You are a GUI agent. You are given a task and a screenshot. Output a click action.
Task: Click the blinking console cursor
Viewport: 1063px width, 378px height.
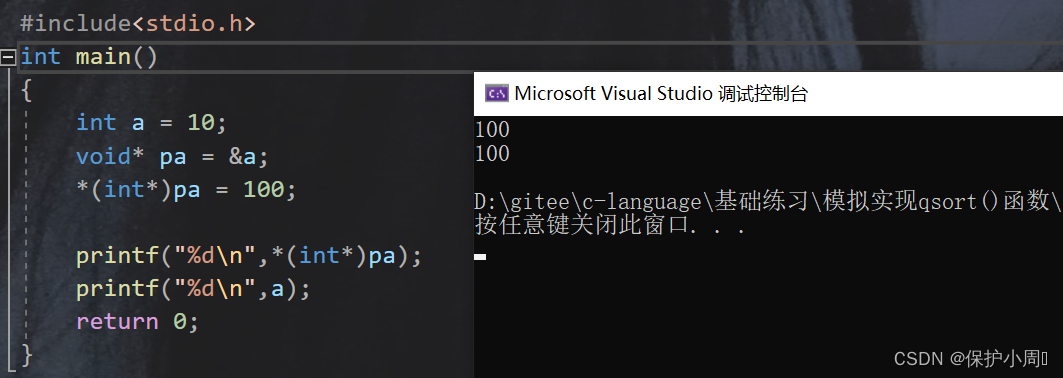481,257
